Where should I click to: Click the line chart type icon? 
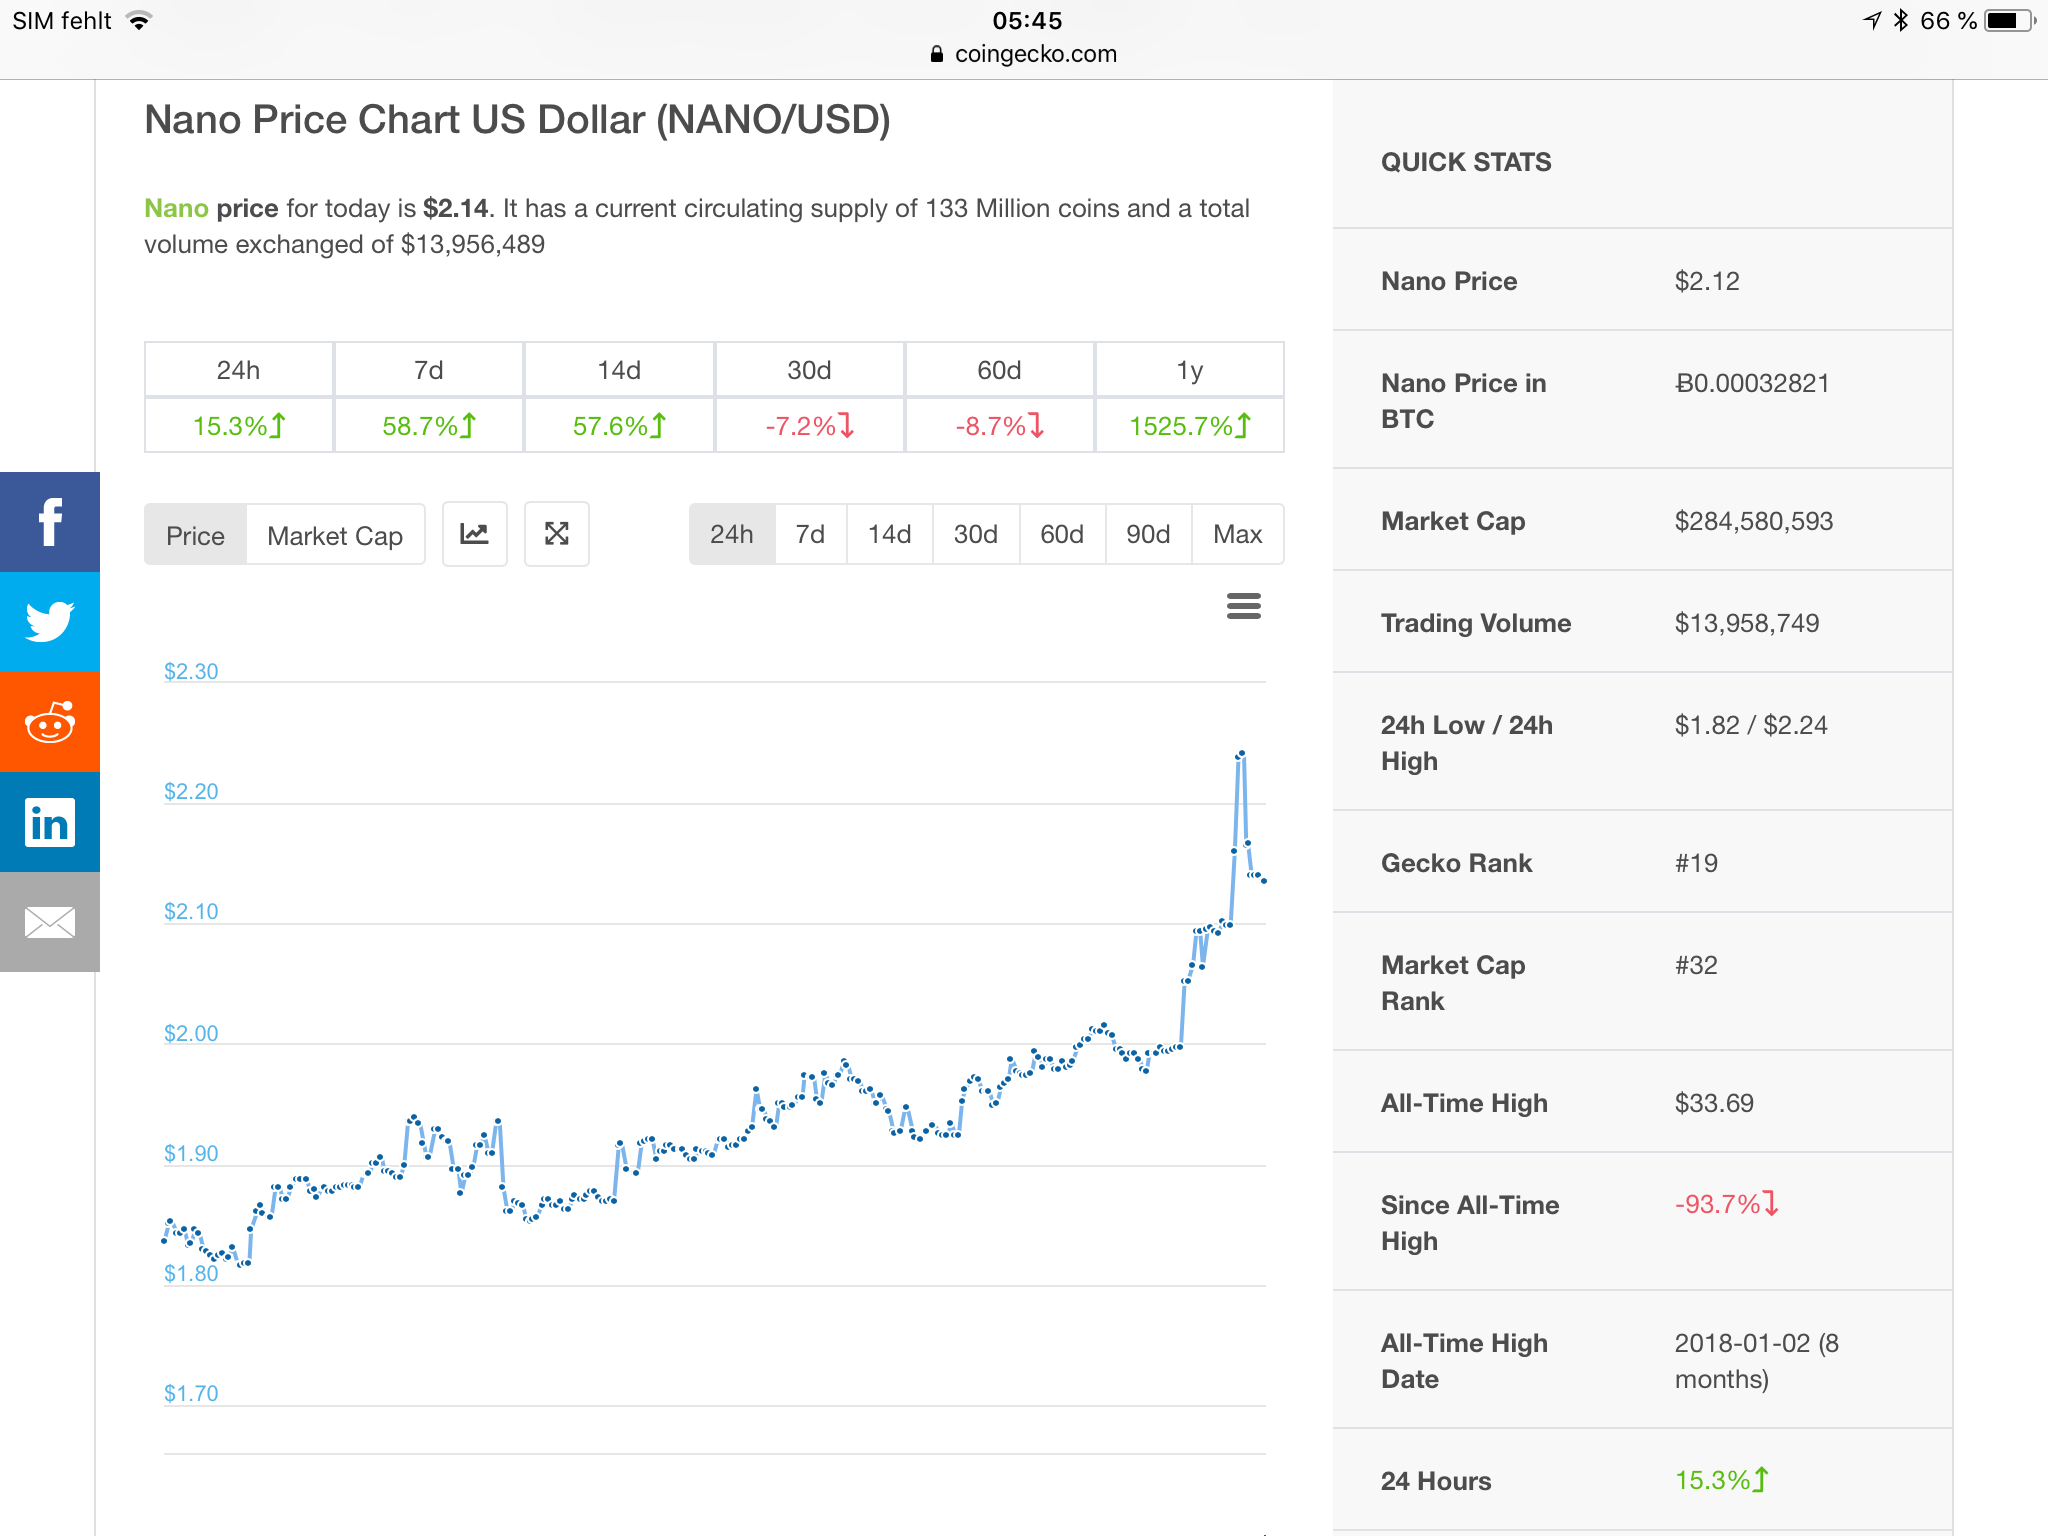474,534
